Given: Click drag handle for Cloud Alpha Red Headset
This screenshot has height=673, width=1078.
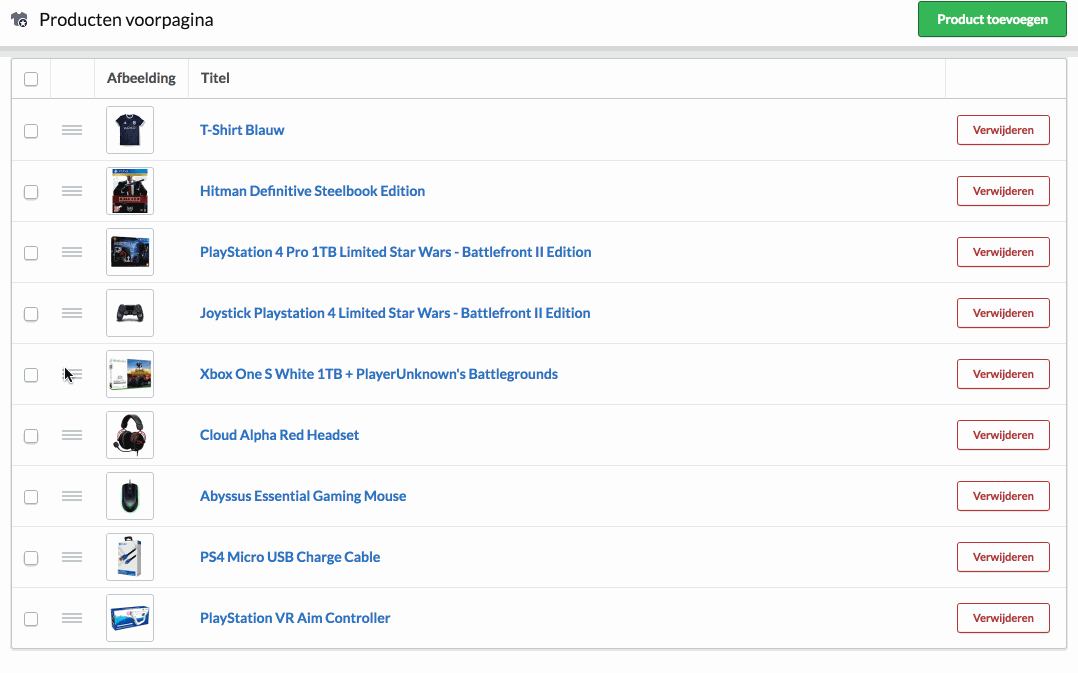Looking at the screenshot, I should tap(72, 435).
